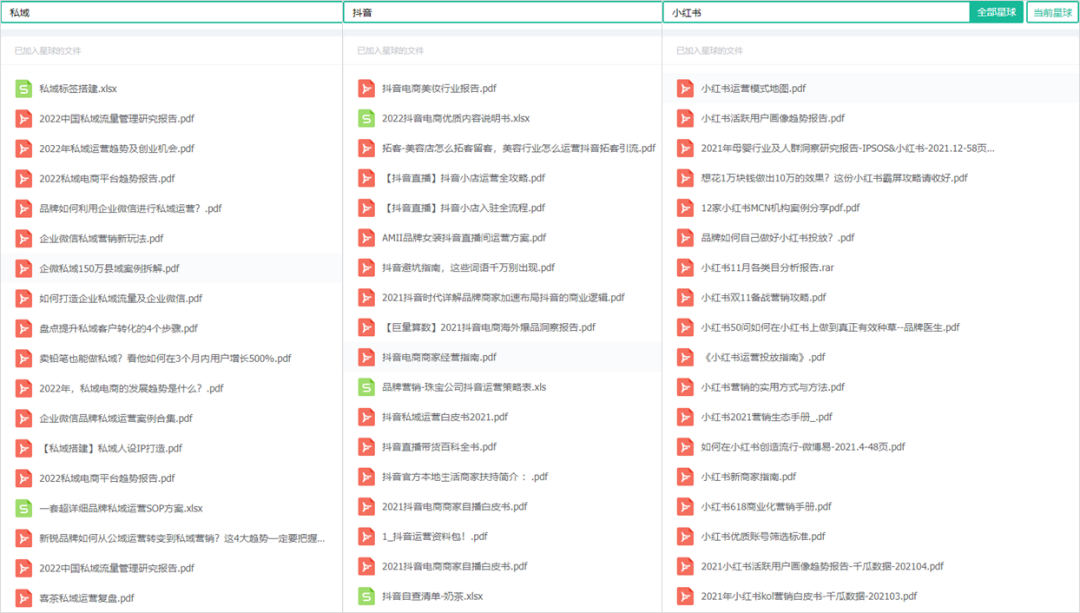
Task: Click PDF icon for 小红书618商业化营销手册.pdf
Action: [x=685, y=507]
